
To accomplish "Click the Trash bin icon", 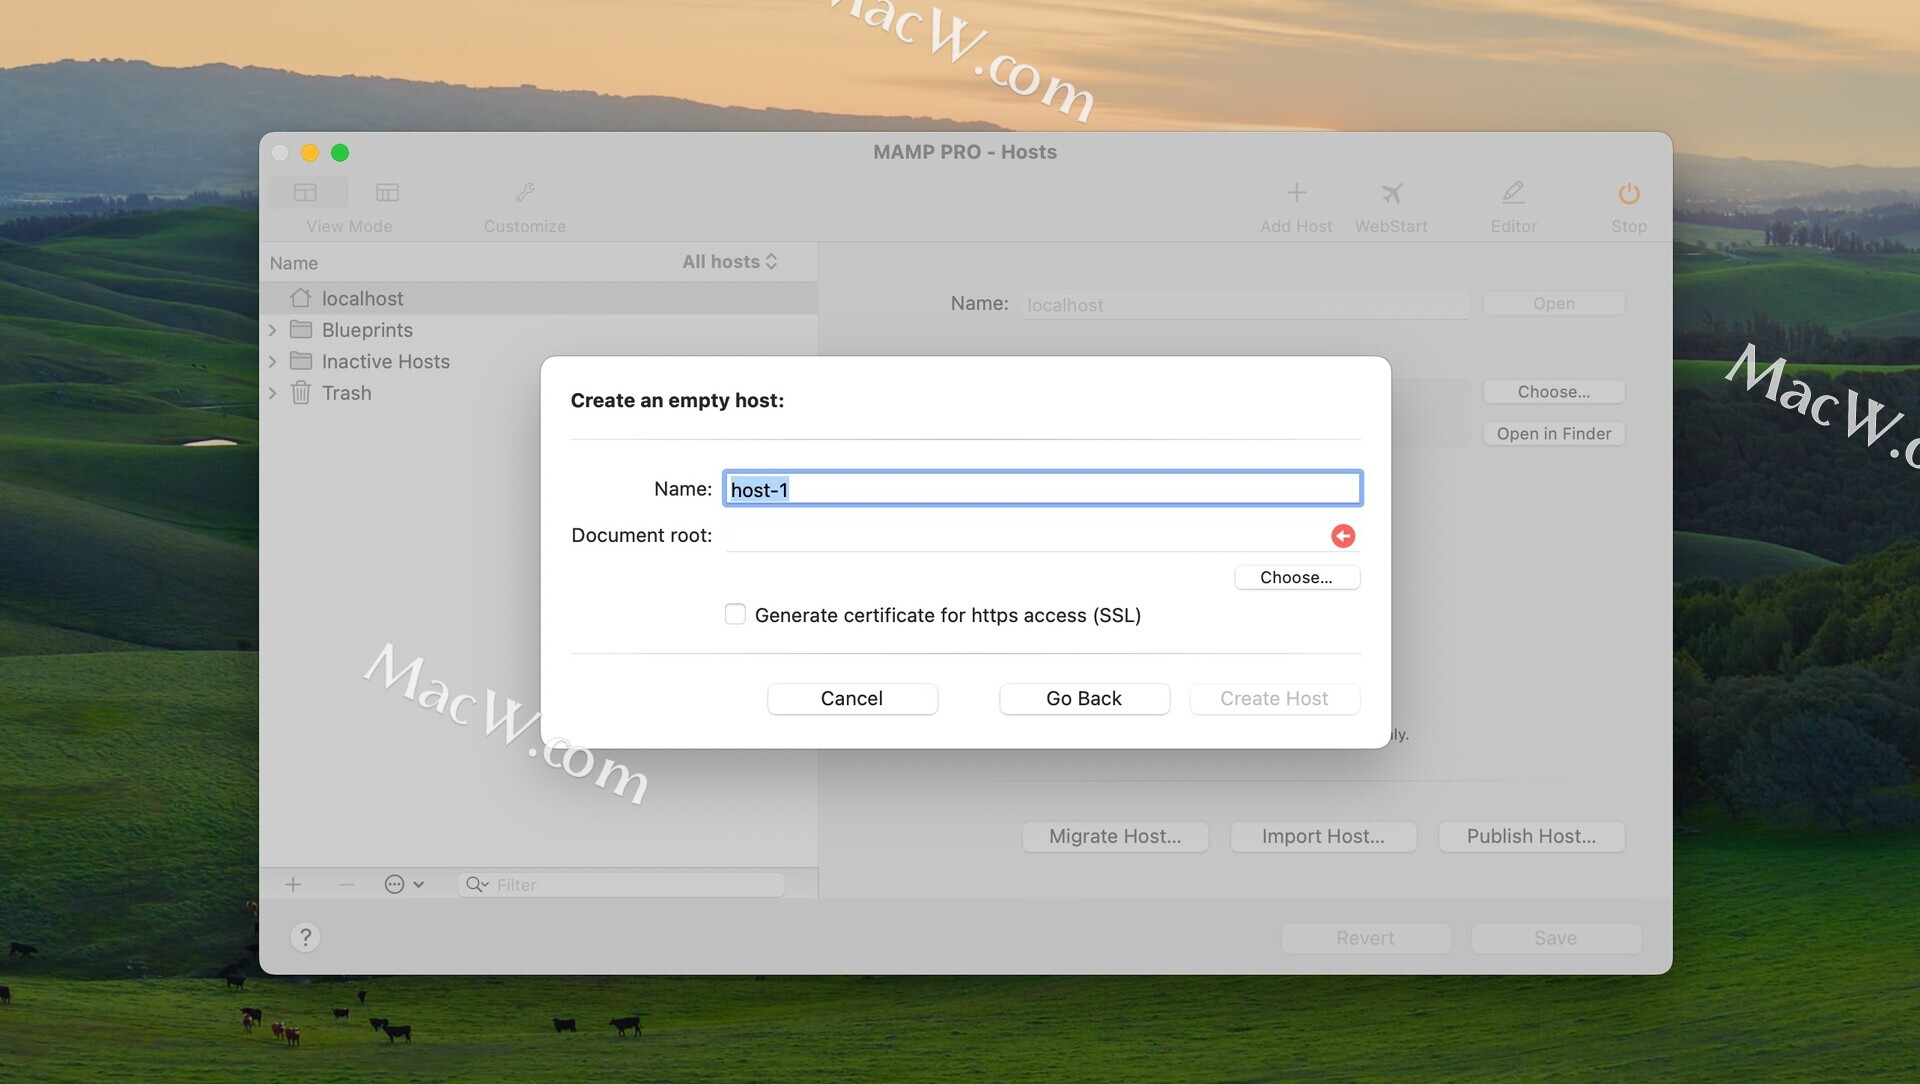I will pyautogui.click(x=300, y=392).
